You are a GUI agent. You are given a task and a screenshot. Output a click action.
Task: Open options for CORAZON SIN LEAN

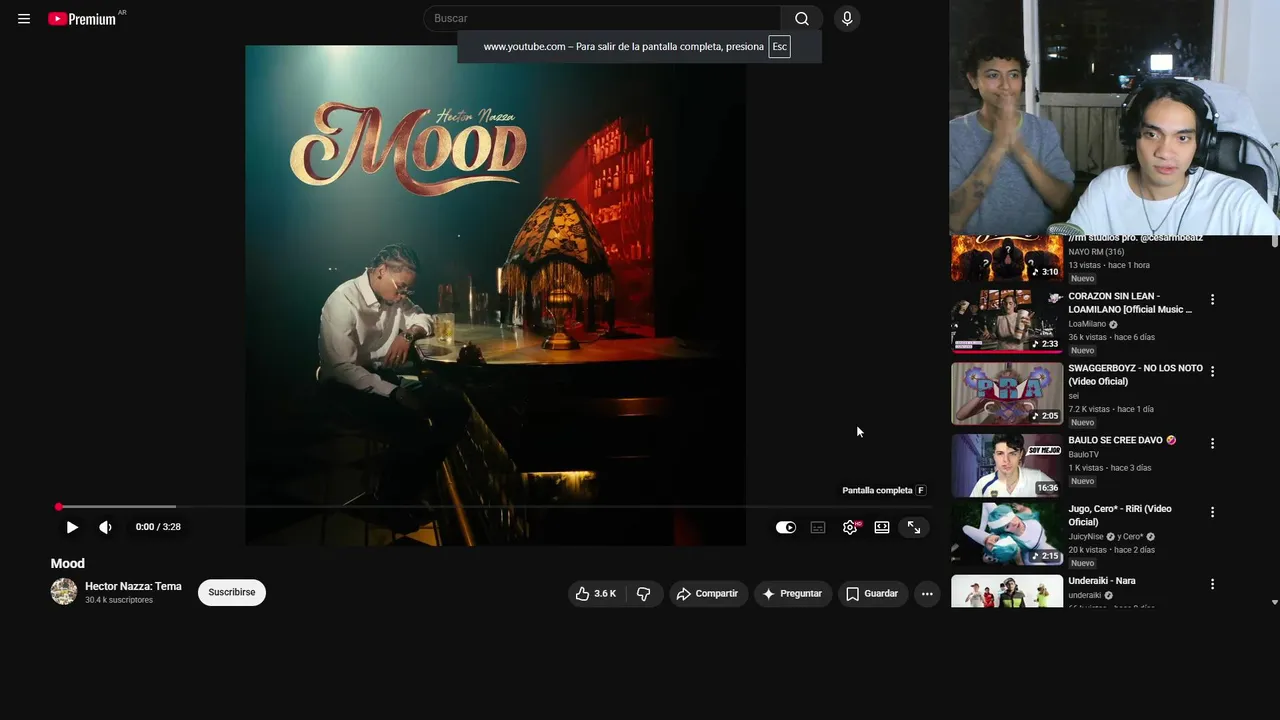tap(1212, 299)
